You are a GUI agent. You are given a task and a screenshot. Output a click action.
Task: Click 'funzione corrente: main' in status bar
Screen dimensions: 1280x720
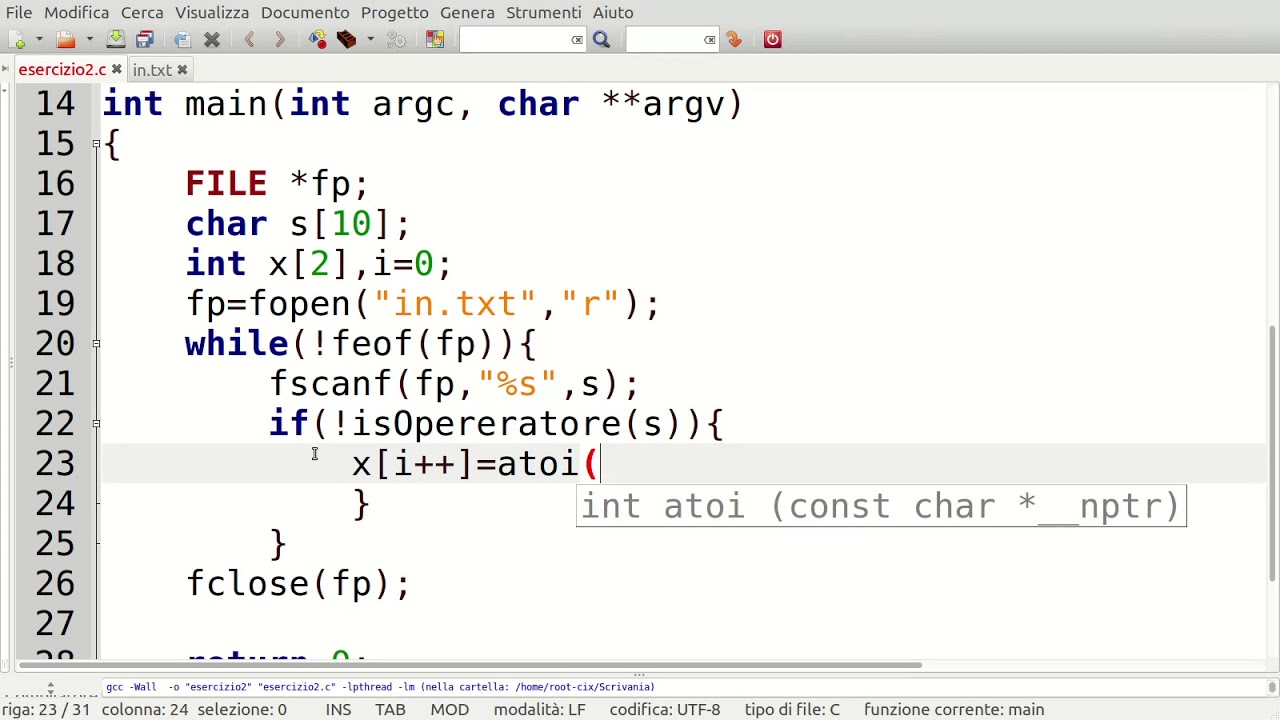[x=954, y=710]
